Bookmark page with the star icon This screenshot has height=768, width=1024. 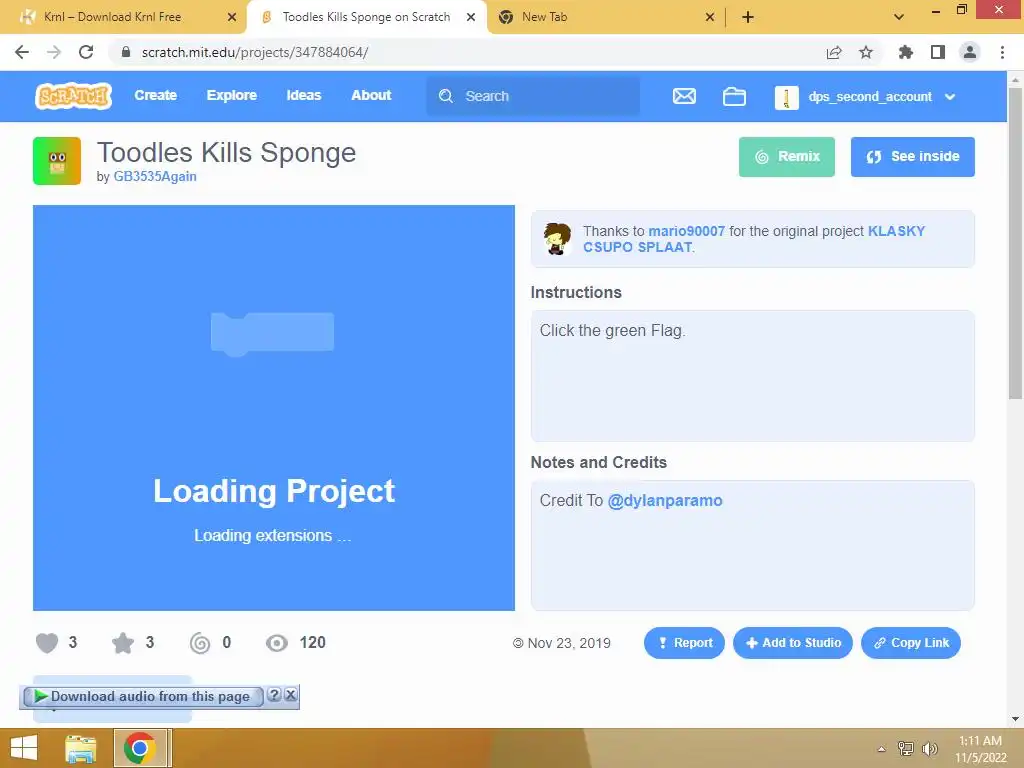pos(866,52)
